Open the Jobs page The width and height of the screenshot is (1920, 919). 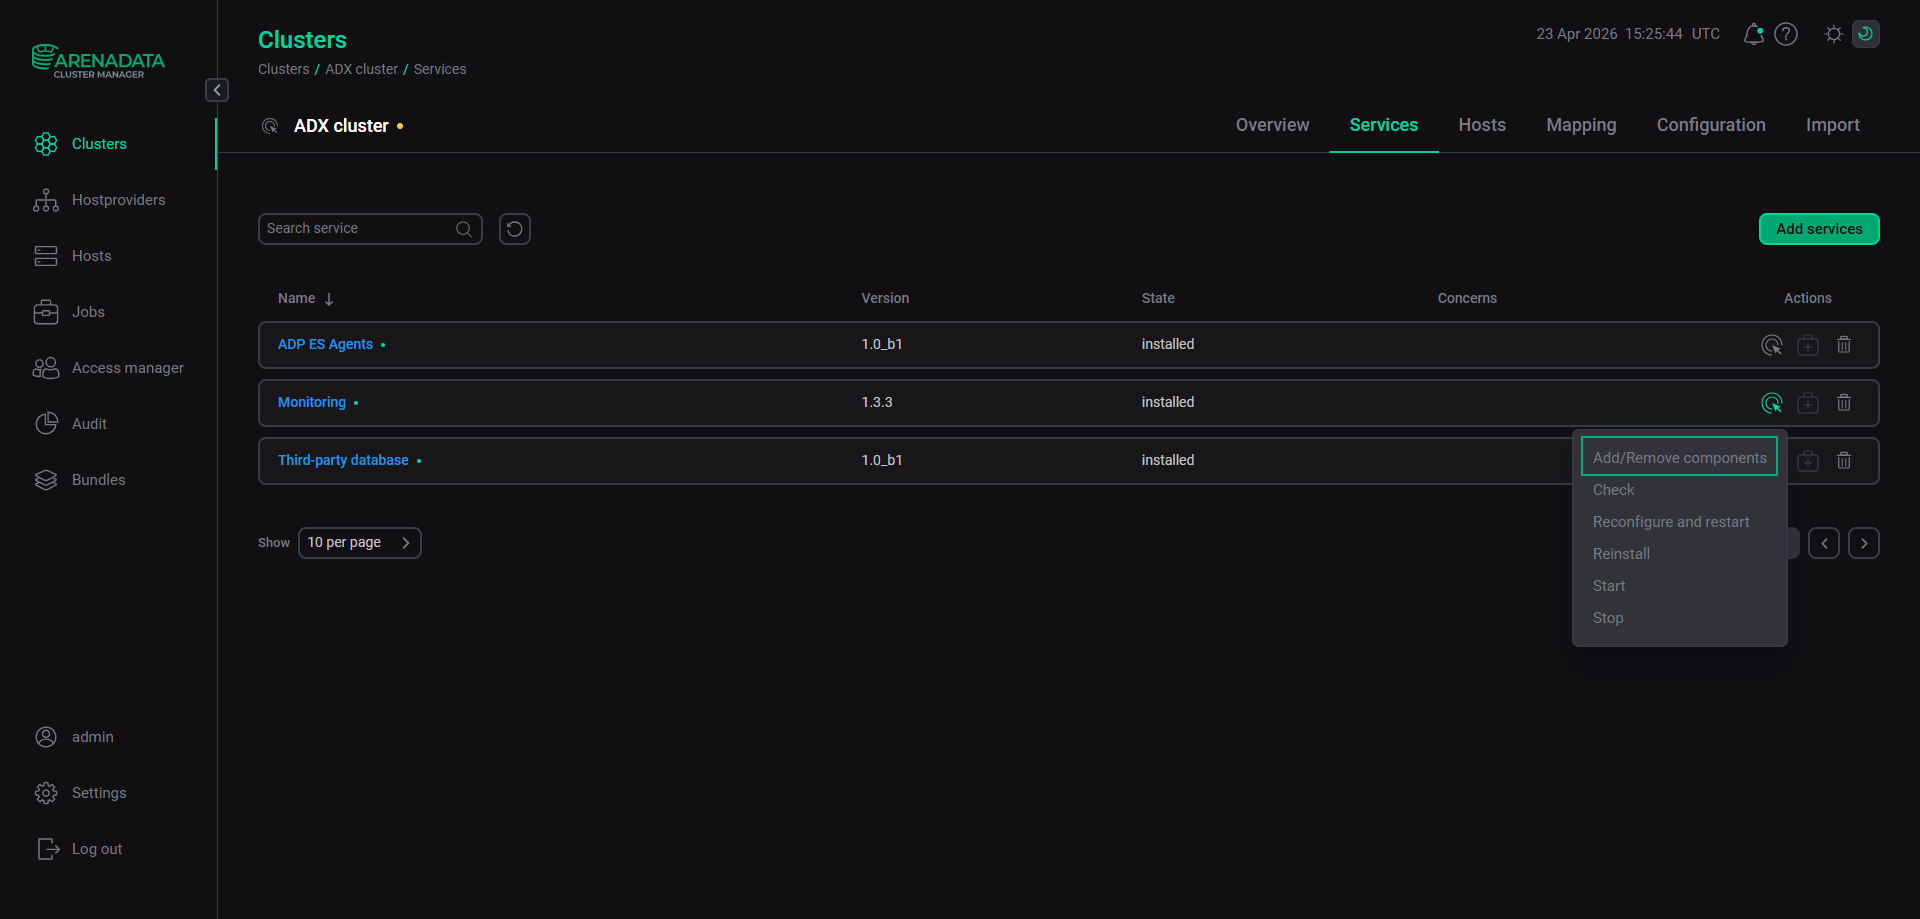(x=69, y=312)
